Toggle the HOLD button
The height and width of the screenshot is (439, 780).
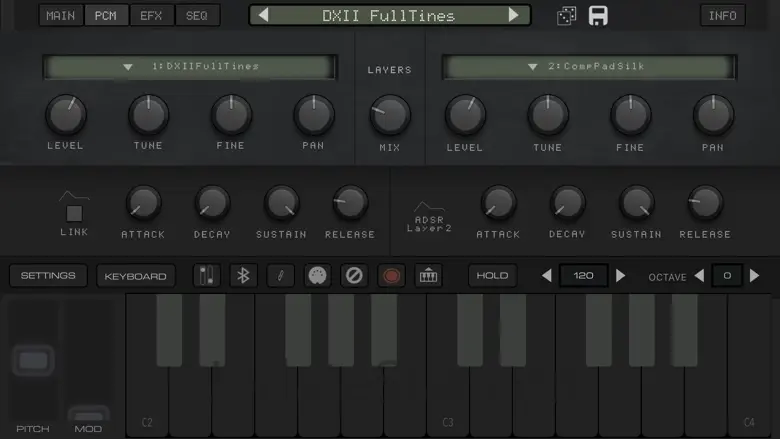click(492, 275)
